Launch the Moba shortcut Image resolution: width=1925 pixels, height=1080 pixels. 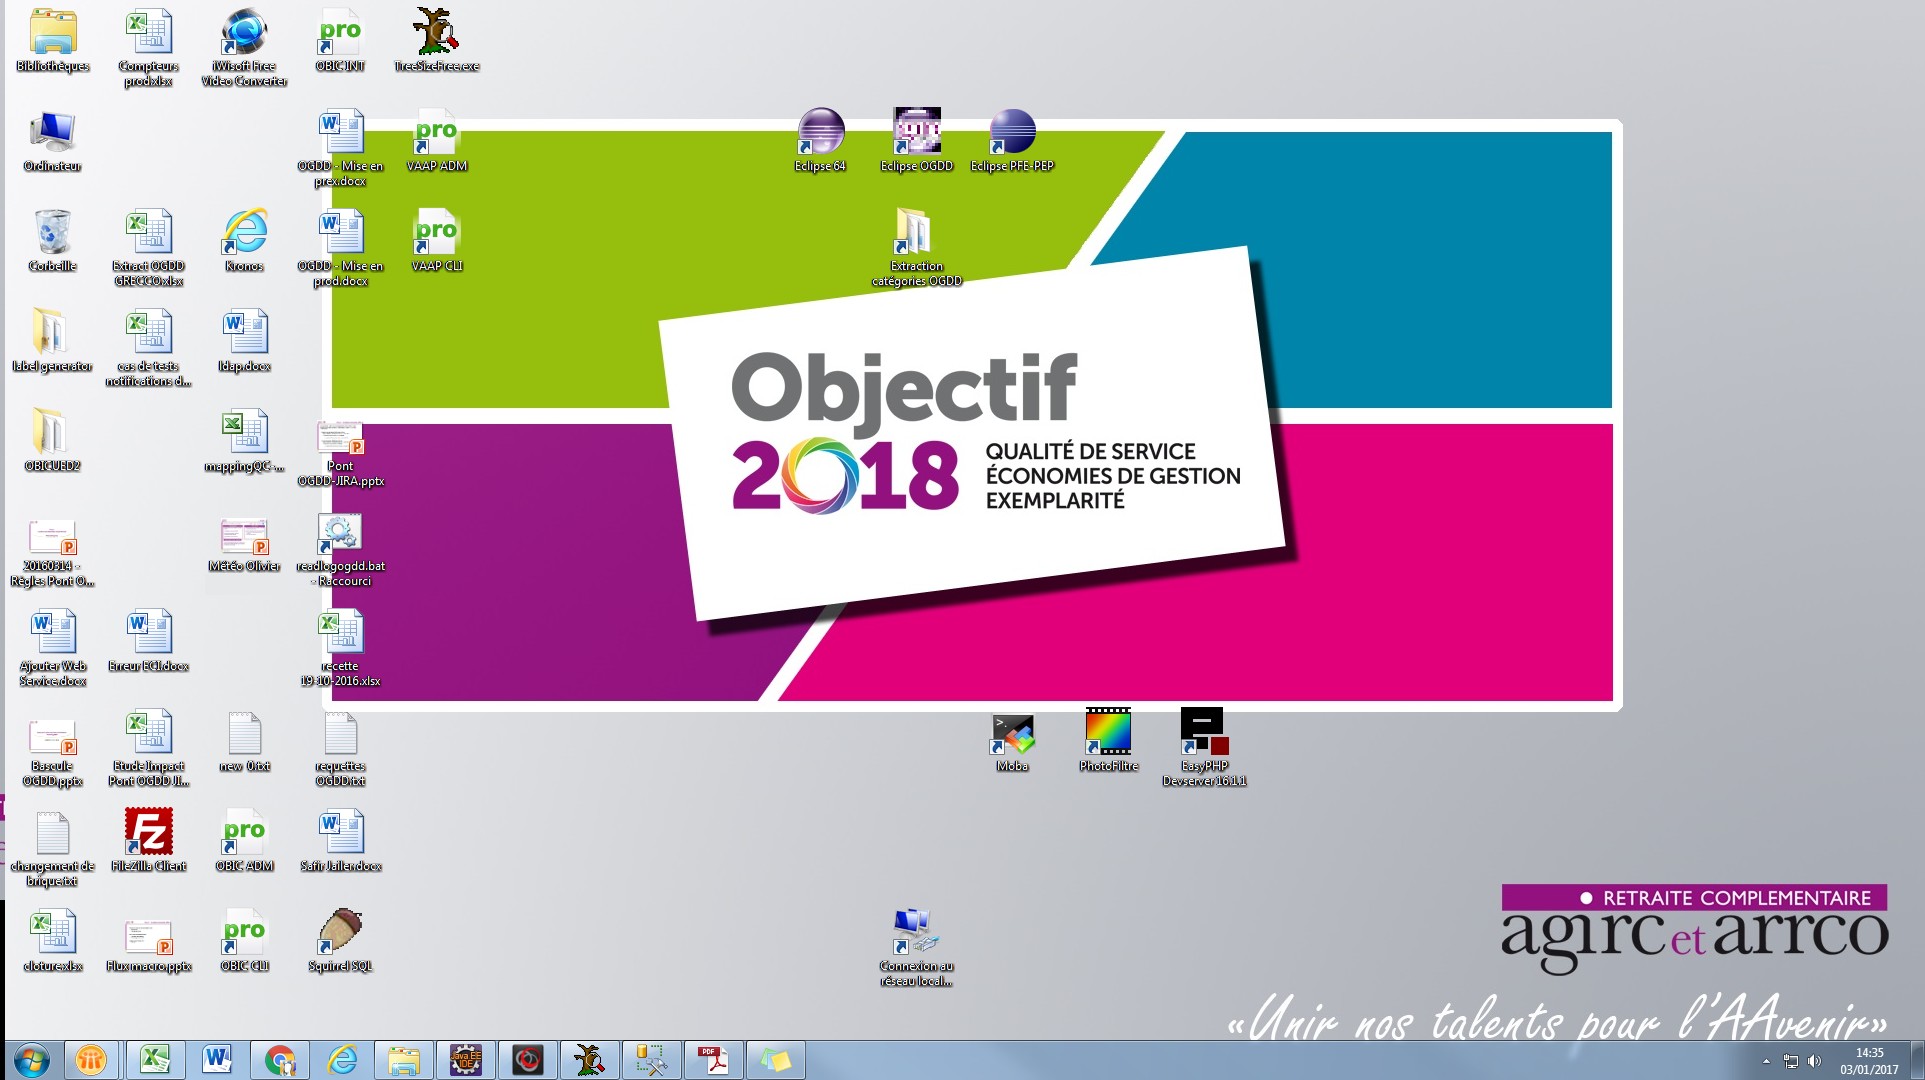(1012, 741)
